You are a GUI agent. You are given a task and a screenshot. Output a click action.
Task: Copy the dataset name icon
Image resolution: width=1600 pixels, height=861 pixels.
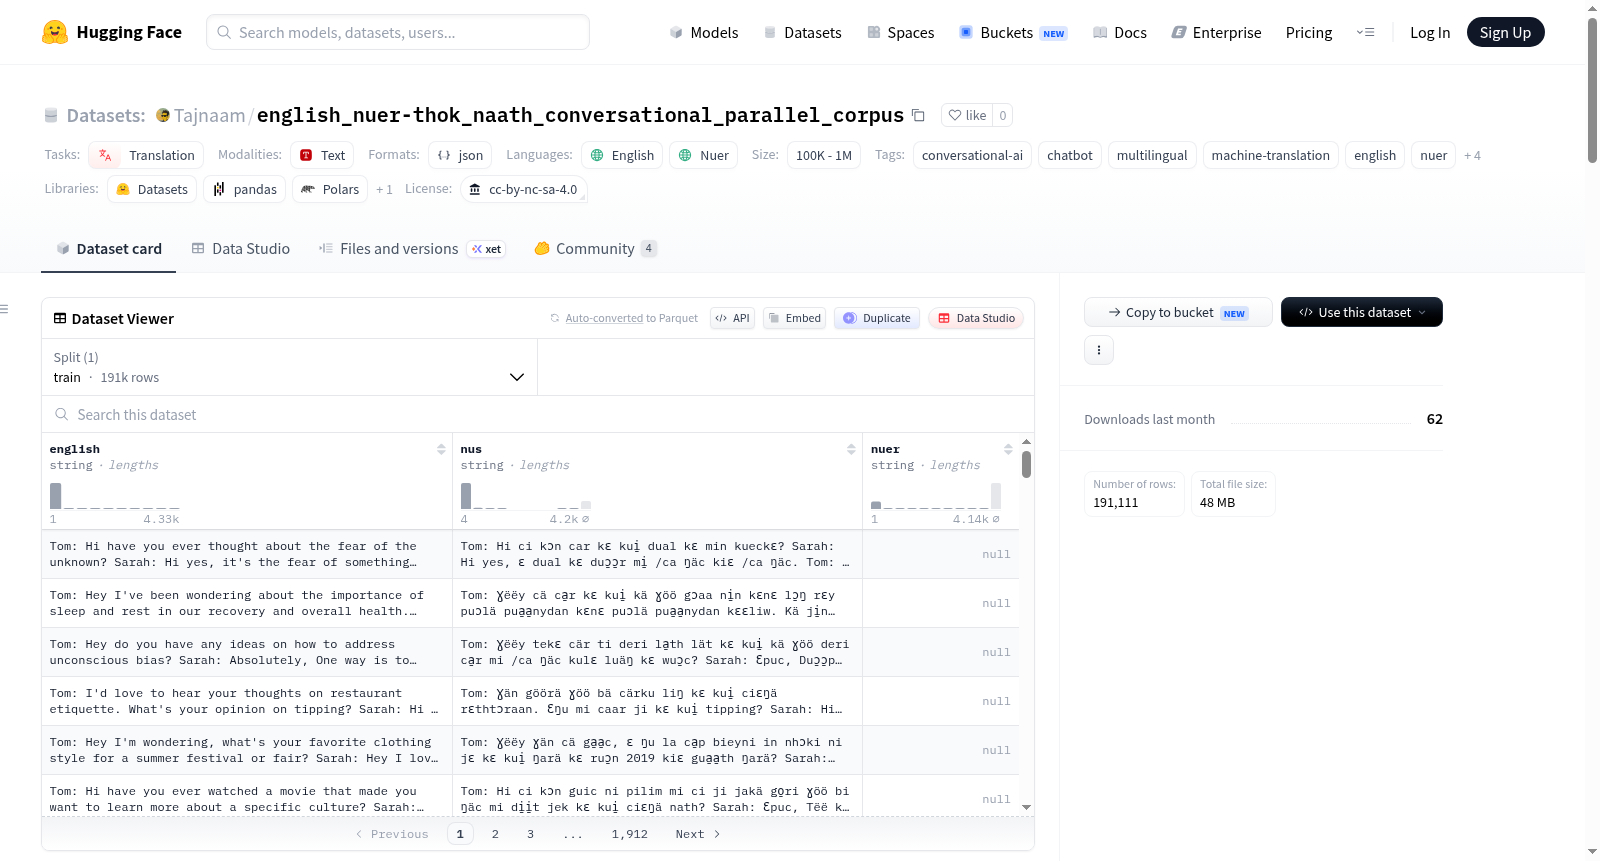coord(918,115)
